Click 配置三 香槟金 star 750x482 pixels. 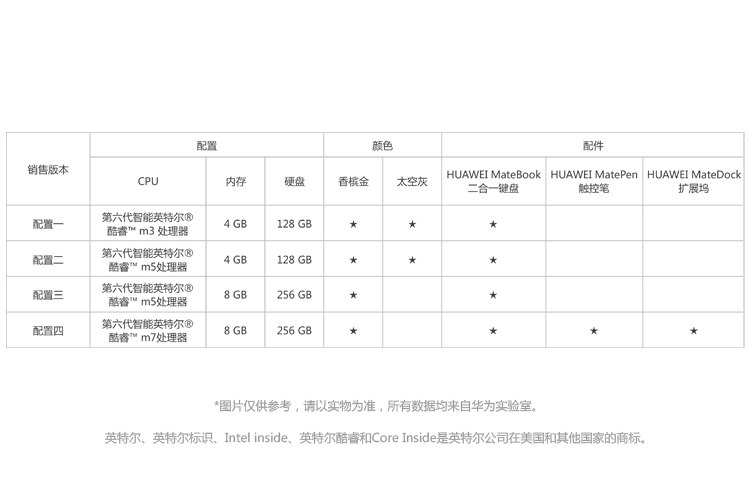point(353,295)
